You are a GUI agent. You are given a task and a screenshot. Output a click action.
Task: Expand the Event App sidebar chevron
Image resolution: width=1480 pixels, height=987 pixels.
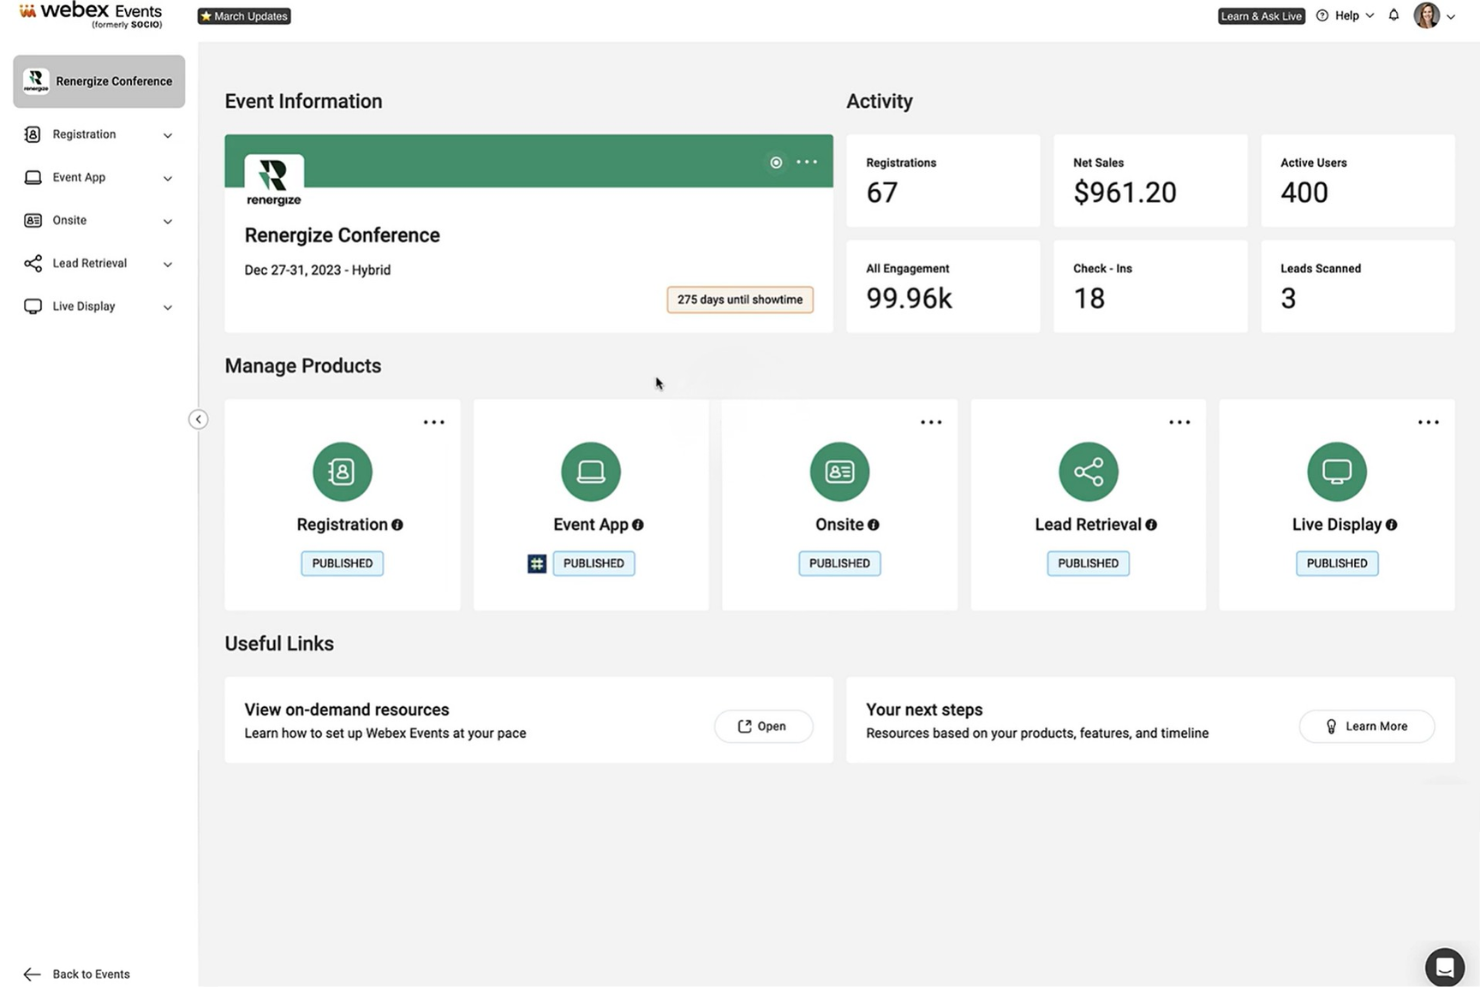pos(167,178)
